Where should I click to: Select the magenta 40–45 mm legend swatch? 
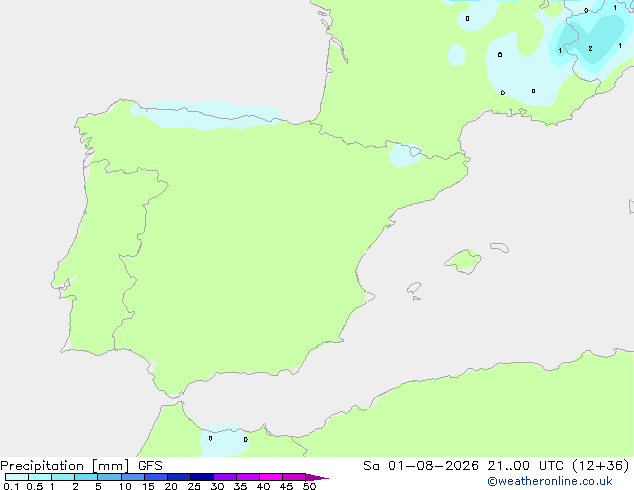[x=271, y=477]
